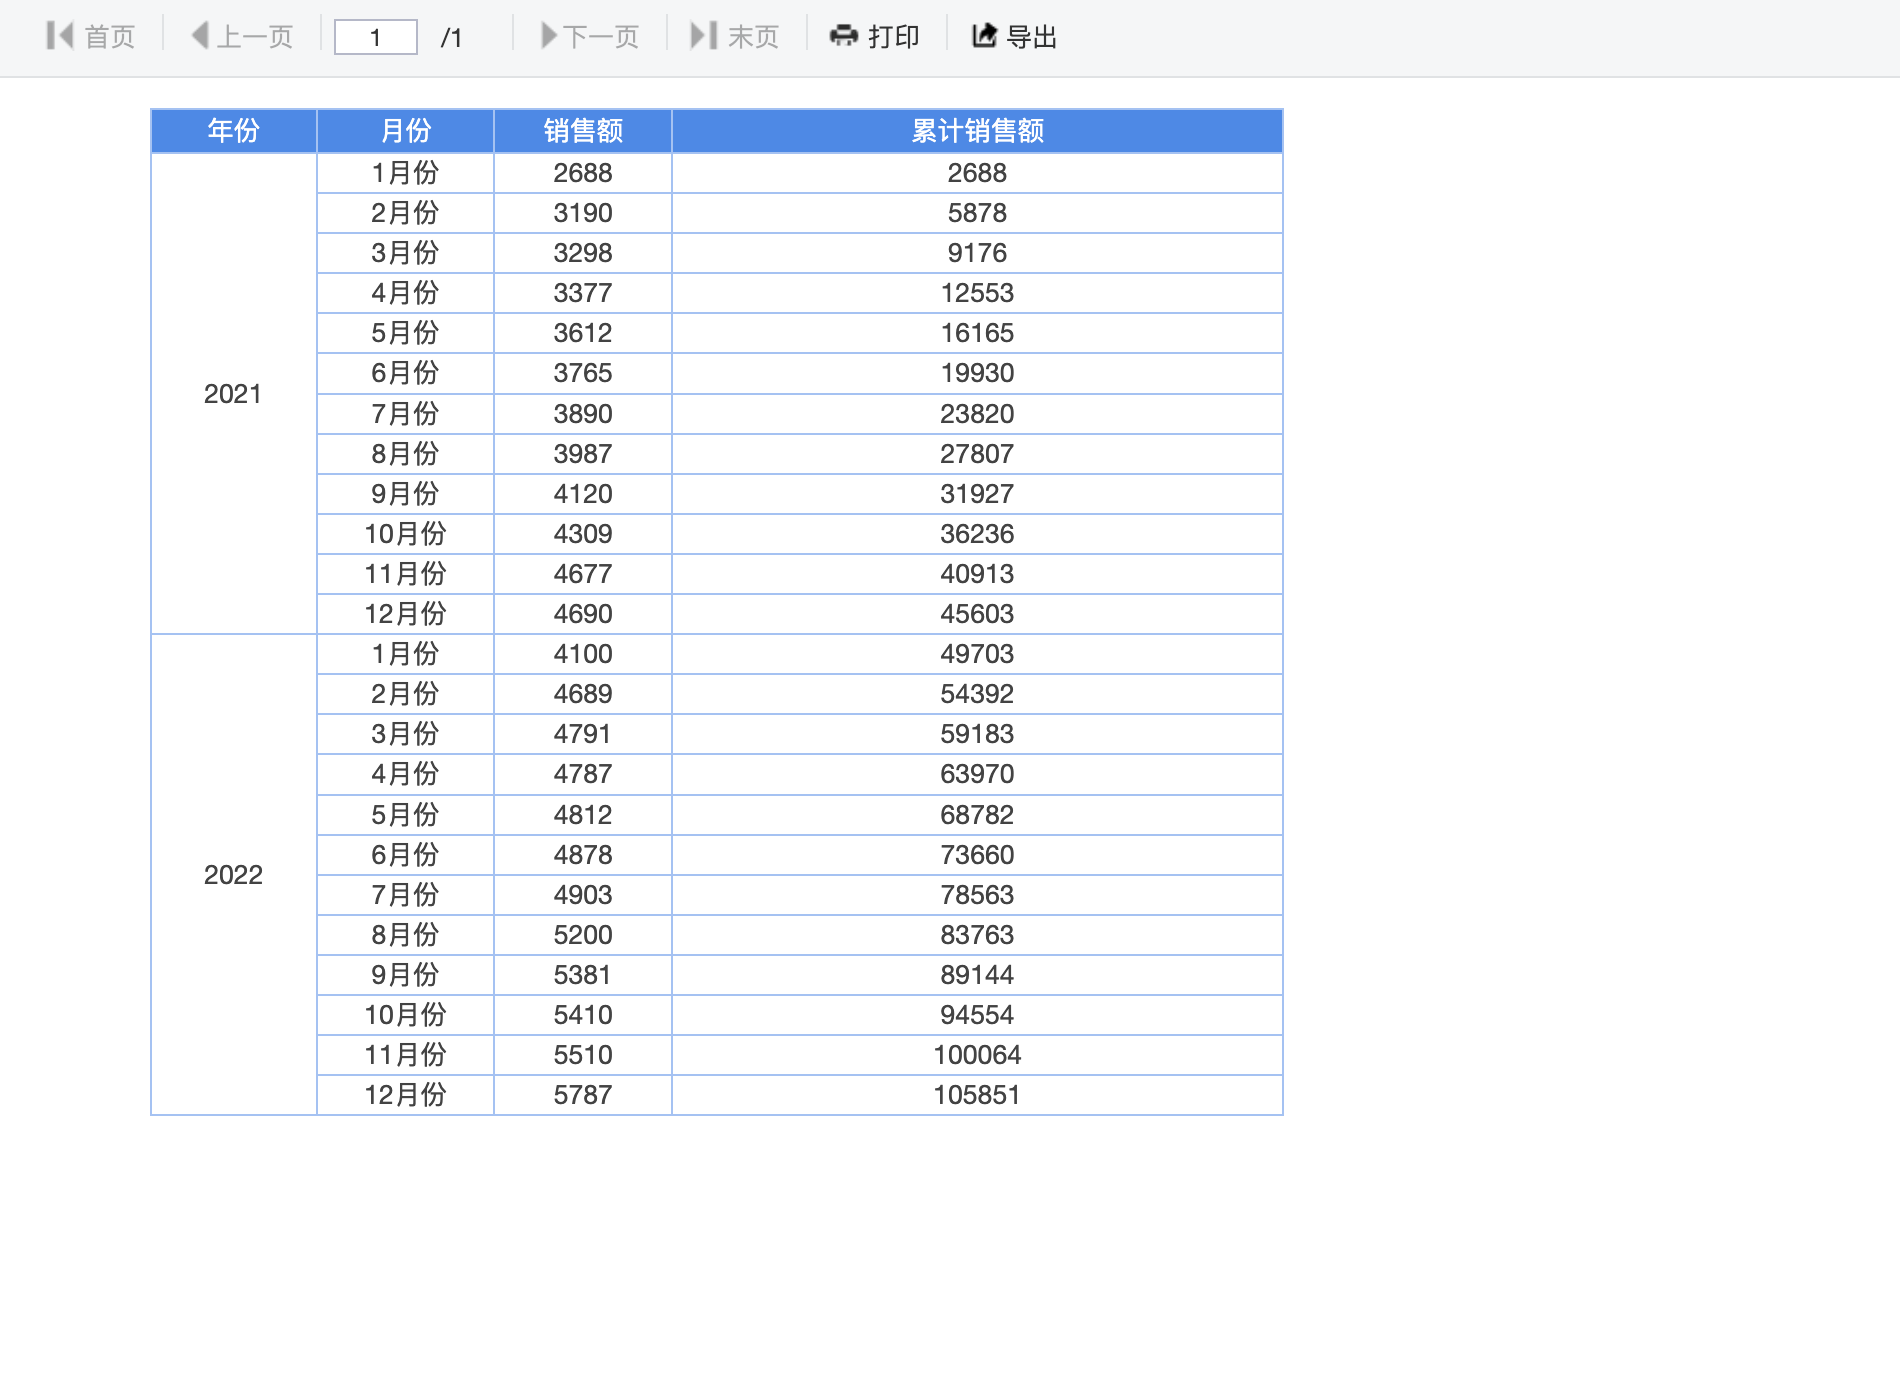Click the previous page arrow icon
Viewport: 1900px width, 1388px height.
[x=200, y=36]
